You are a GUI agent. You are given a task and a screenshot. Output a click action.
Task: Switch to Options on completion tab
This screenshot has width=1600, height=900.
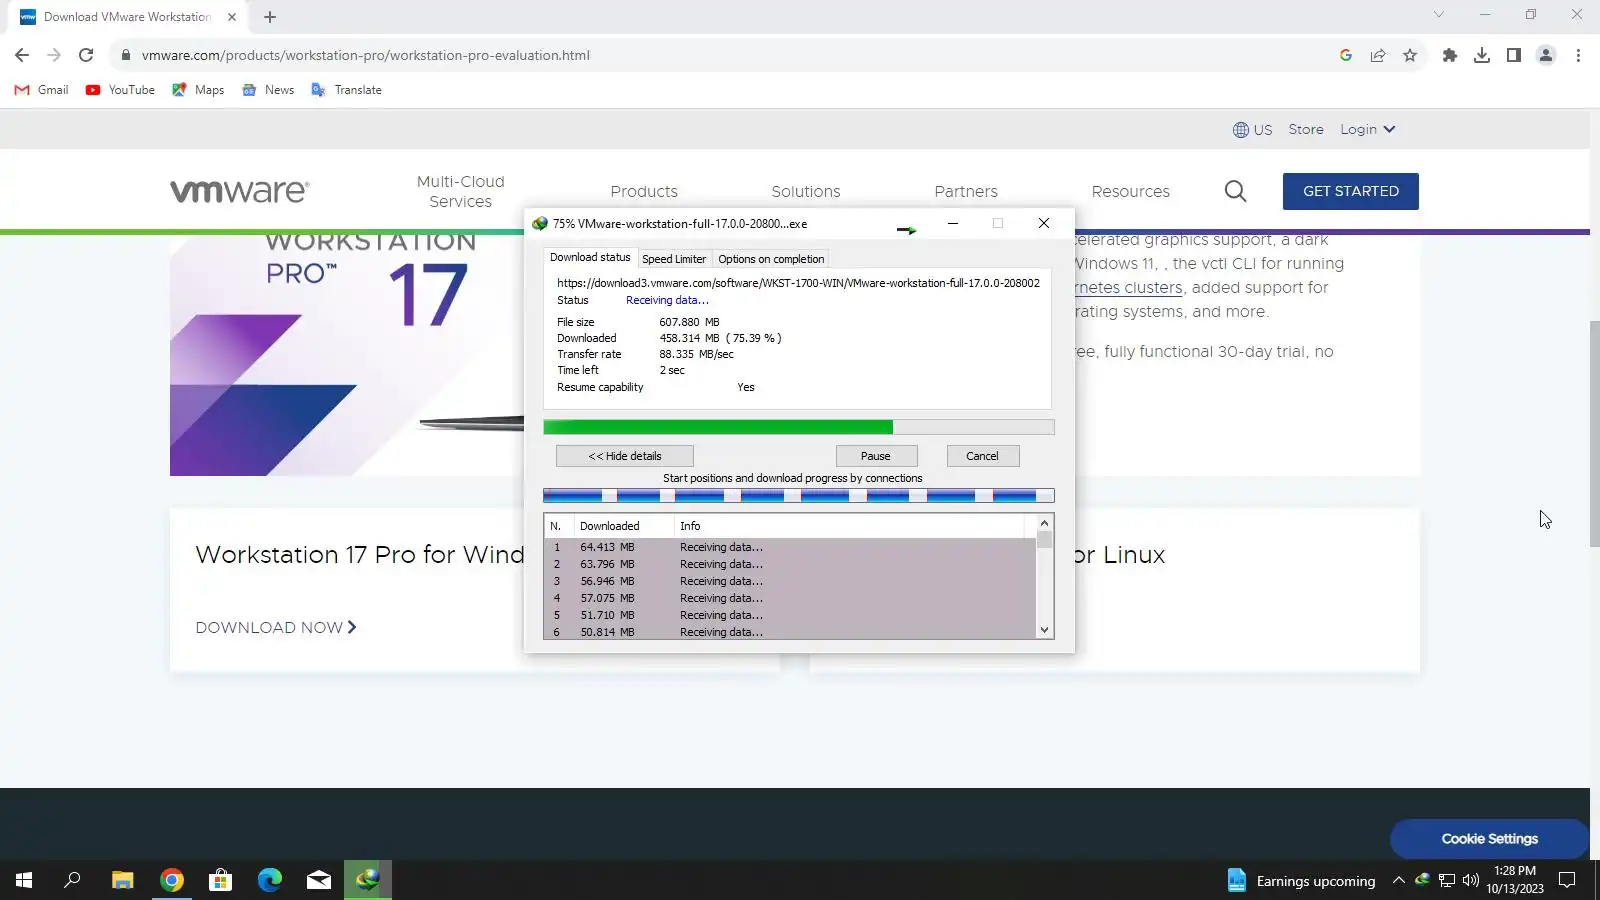(771, 259)
